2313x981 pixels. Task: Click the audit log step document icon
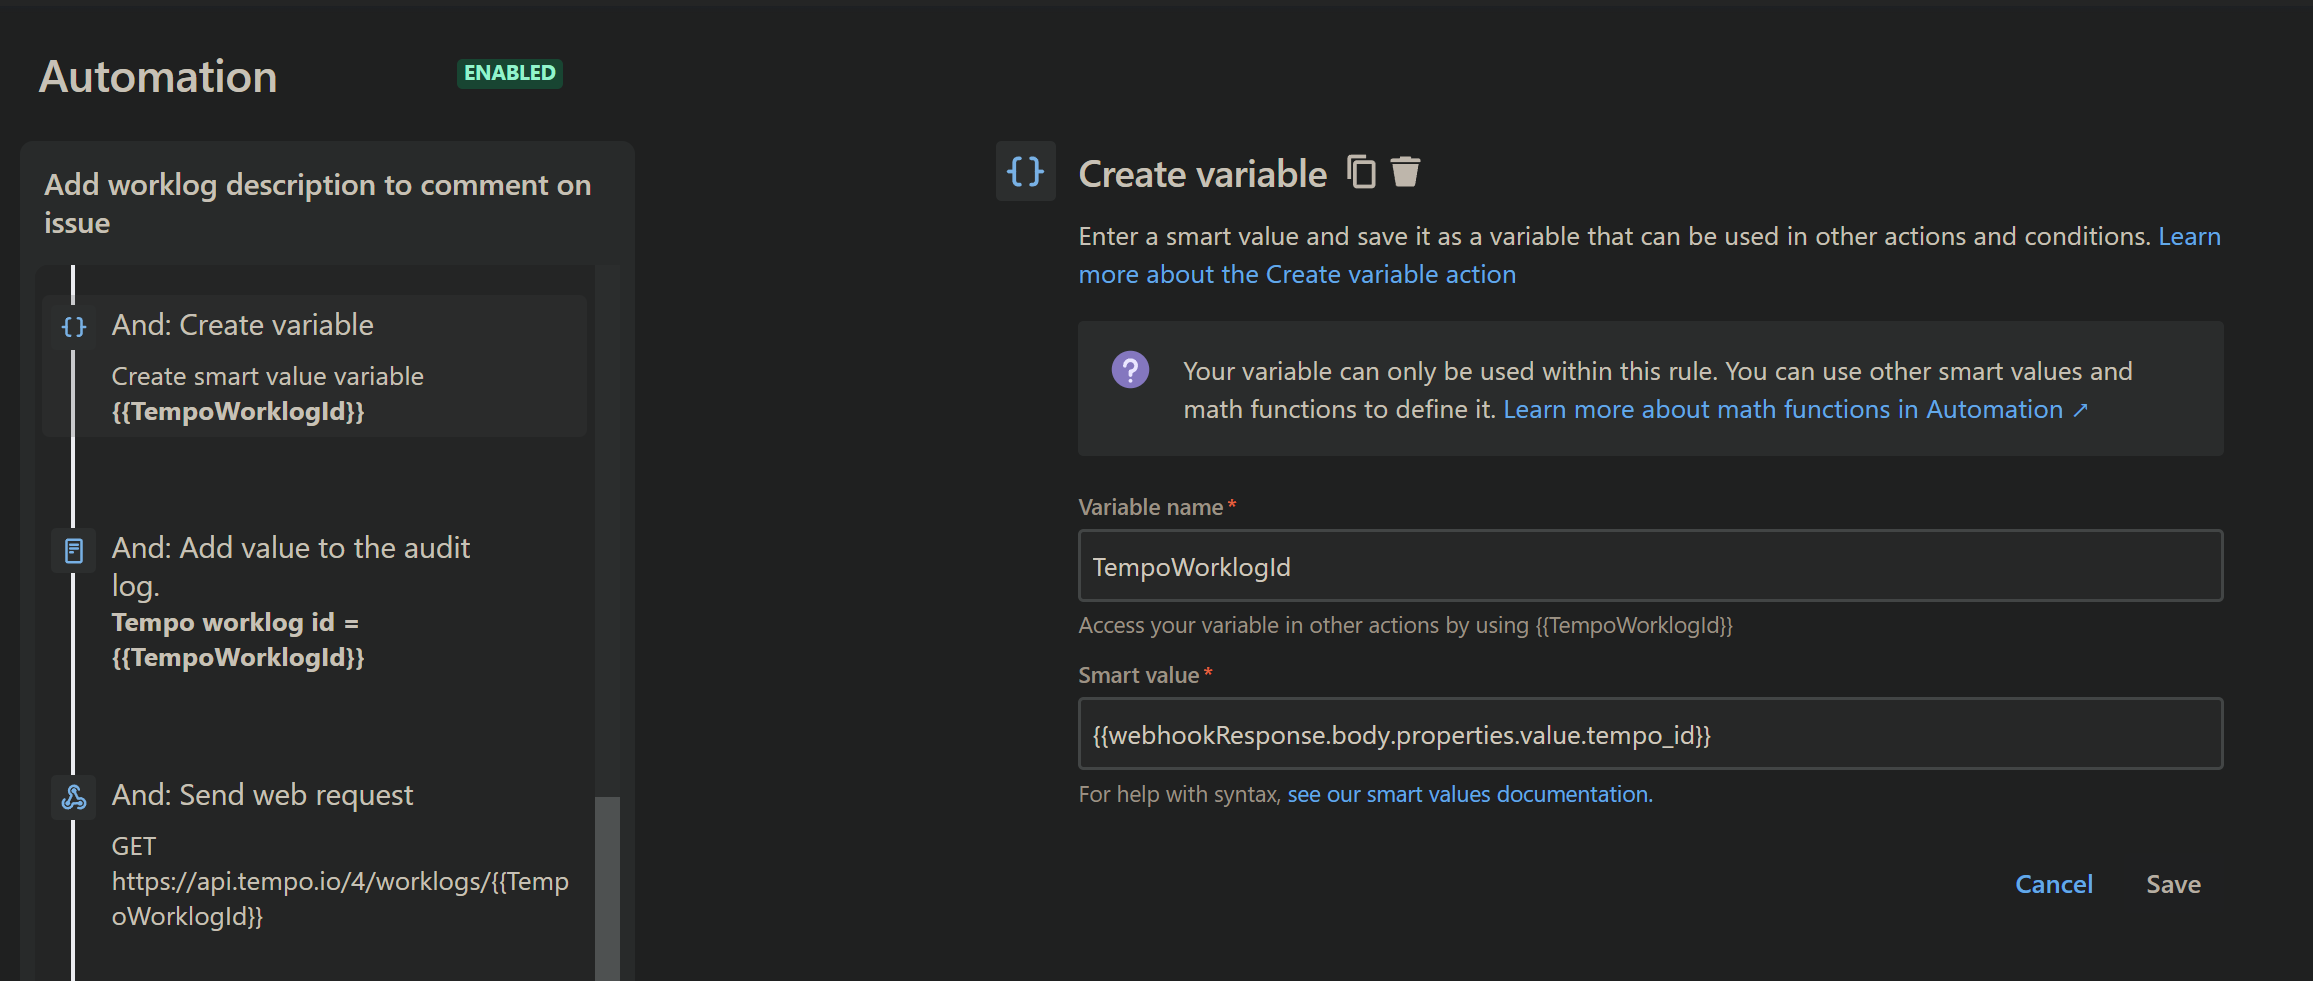[74, 550]
